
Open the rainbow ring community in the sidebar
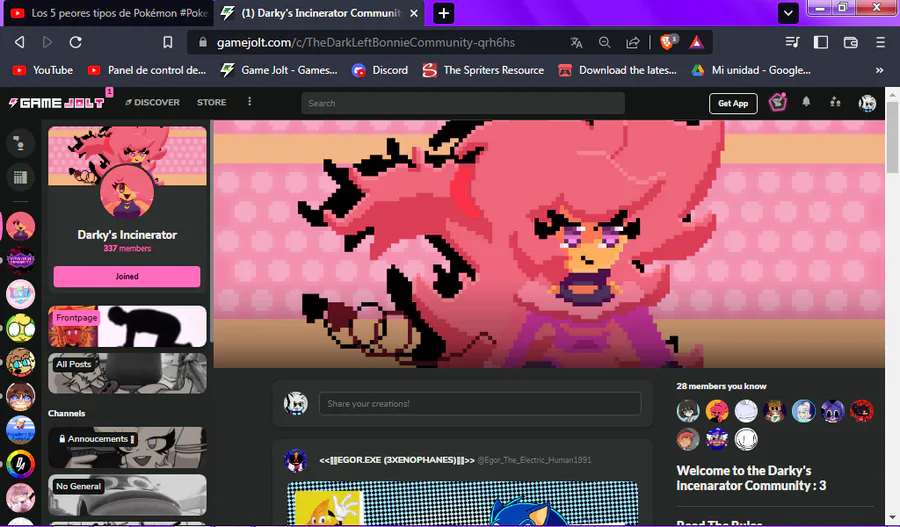point(21,464)
